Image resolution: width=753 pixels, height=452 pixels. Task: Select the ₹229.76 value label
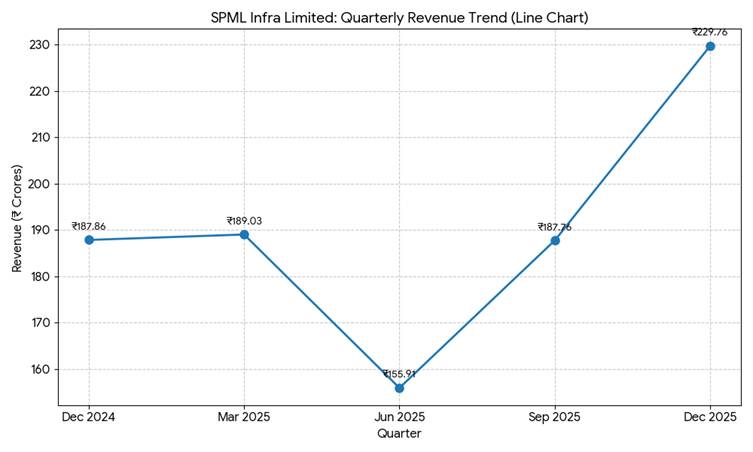[710, 32]
